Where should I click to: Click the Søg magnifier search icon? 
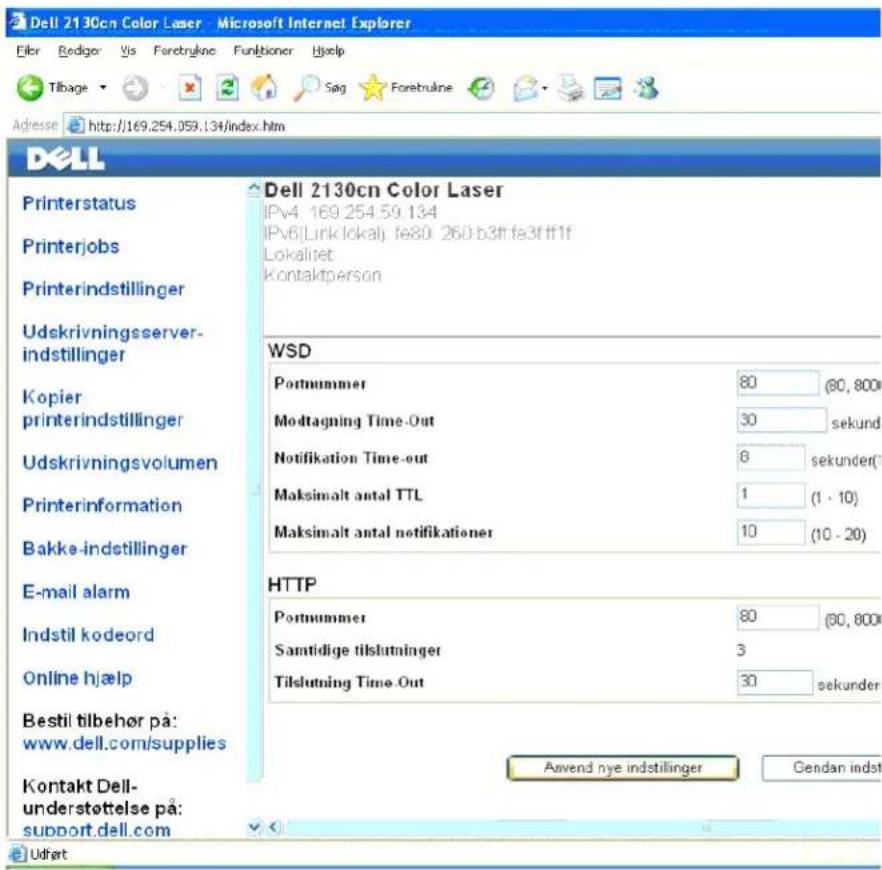coord(307,88)
